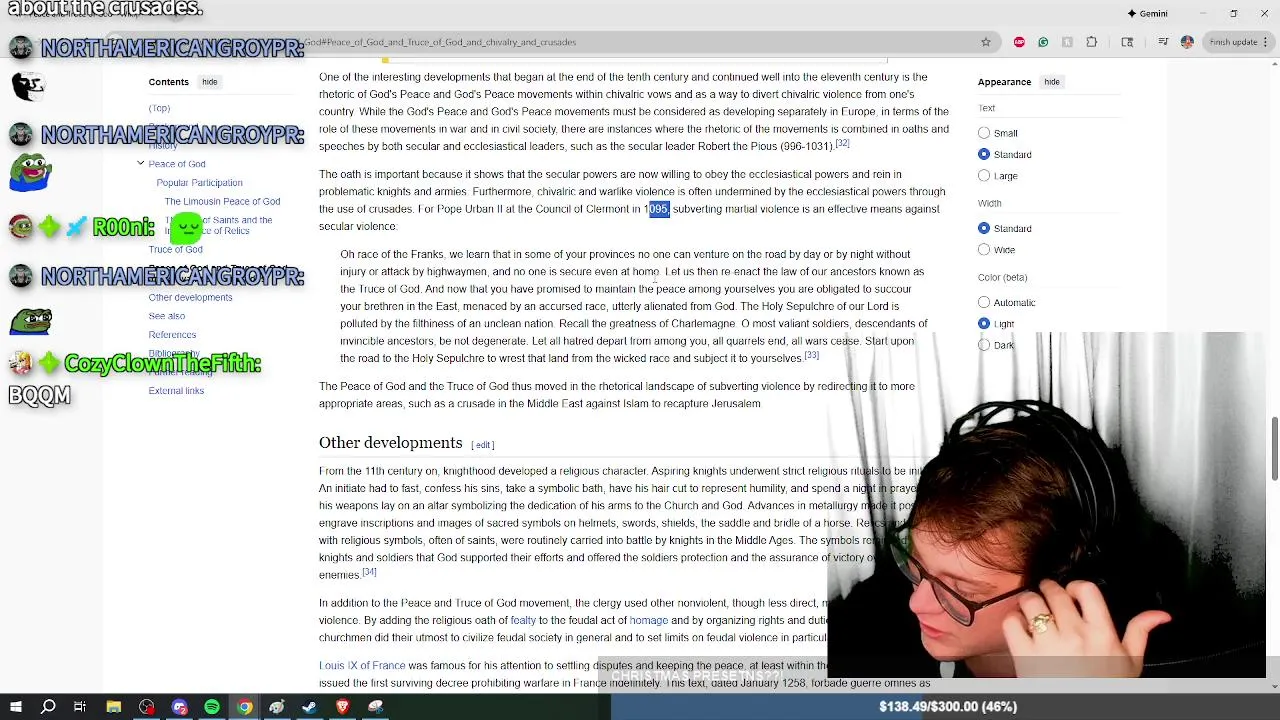
Task: Select Wide width option
Action: tap(984, 250)
